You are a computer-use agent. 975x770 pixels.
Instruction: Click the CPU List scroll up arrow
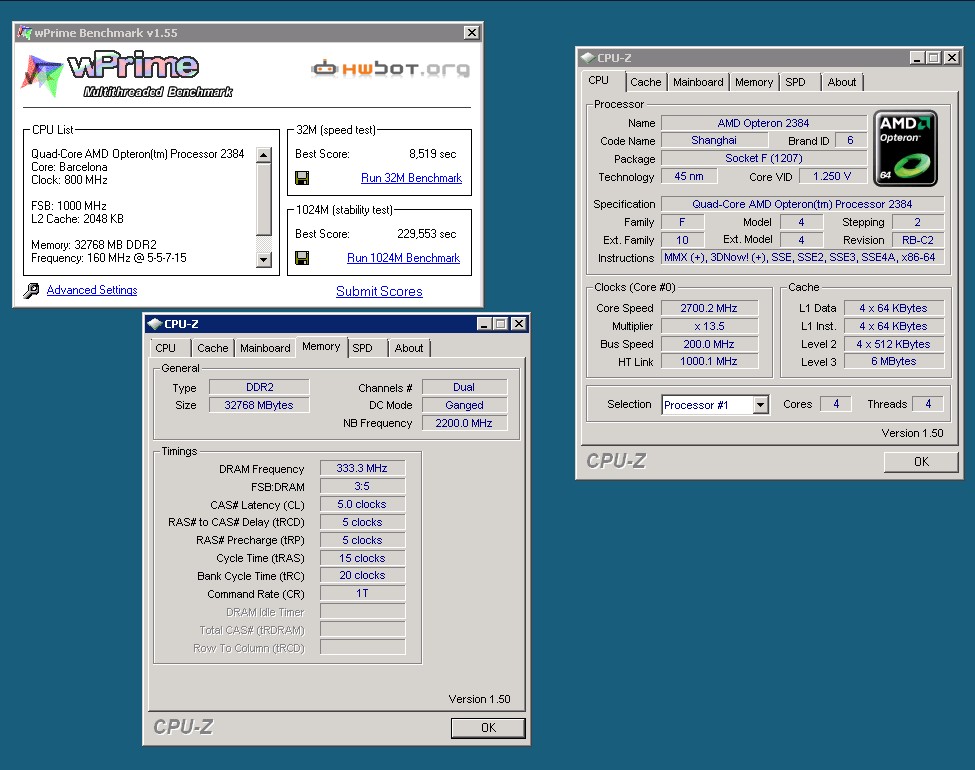264,155
